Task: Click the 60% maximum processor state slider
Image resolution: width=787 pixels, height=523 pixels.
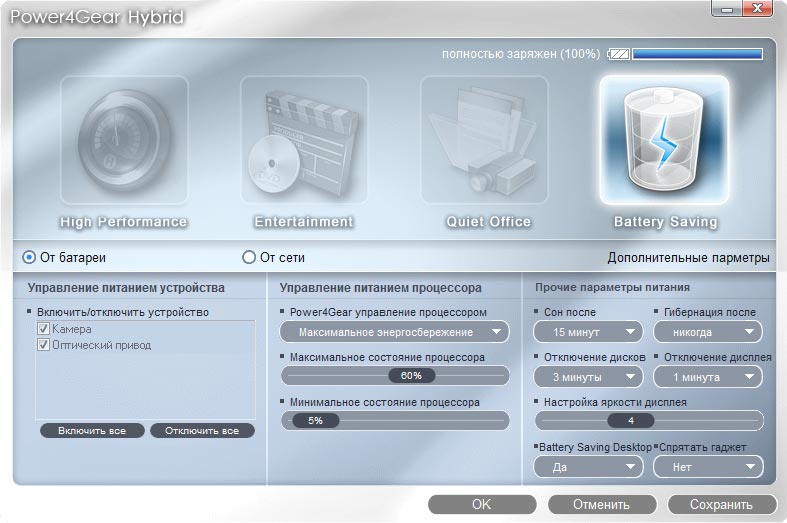Action: coord(412,375)
